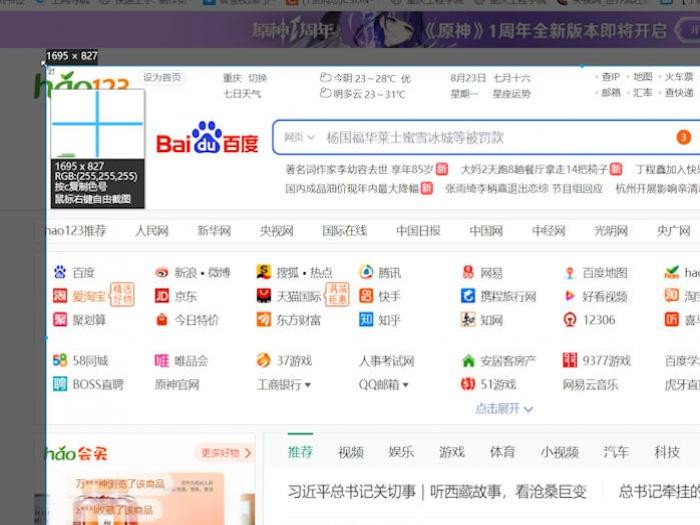The height and width of the screenshot is (525, 700).
Task: Open the 央视网 link
Action: click(277, 231)
